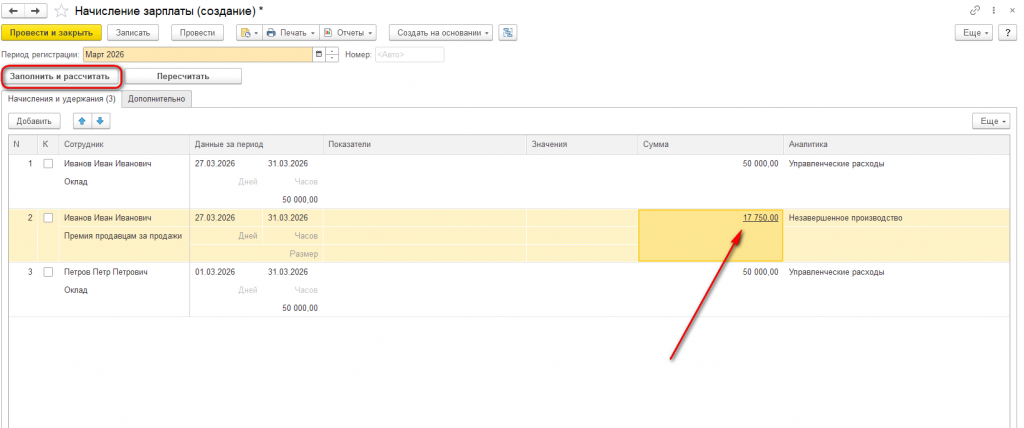Click row 1 sum 50 000,00 in Сумма
1024x428 pixels.
(760, 164)
